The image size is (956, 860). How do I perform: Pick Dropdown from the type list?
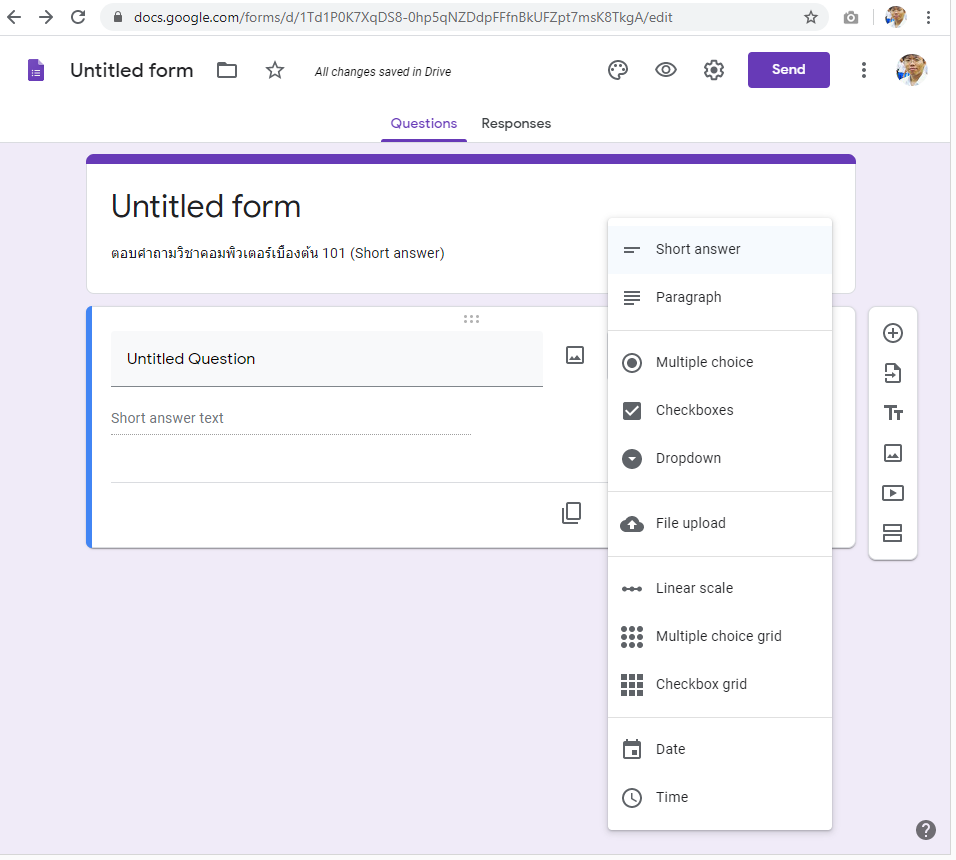688,458
